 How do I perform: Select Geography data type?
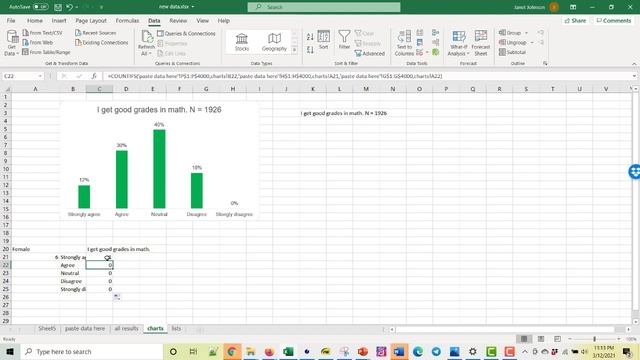point(274,42)
